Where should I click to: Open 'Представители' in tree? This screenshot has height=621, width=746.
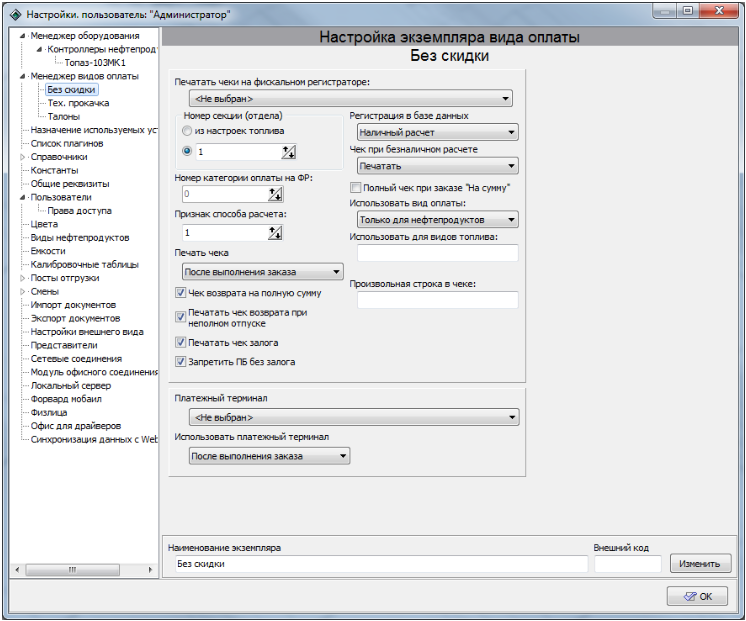[64, 345]
